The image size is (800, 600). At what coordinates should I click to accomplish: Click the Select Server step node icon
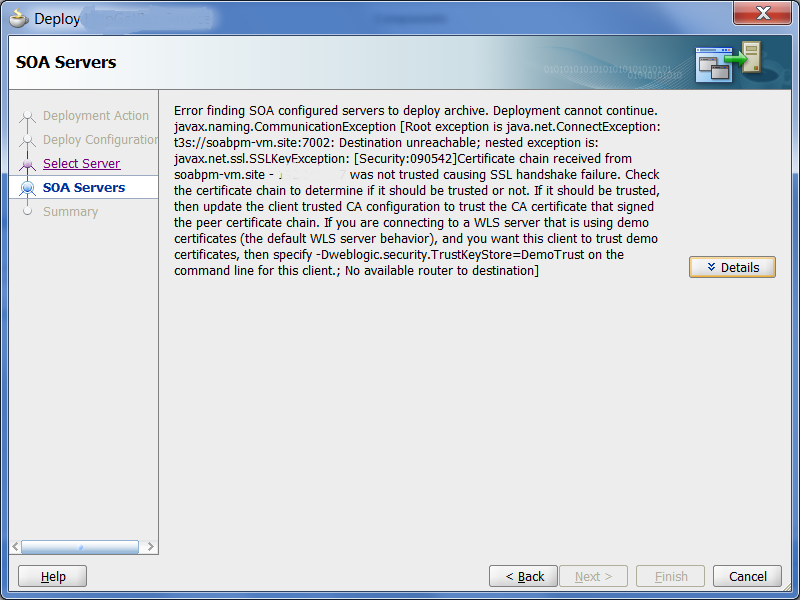[x=28, y=164]
